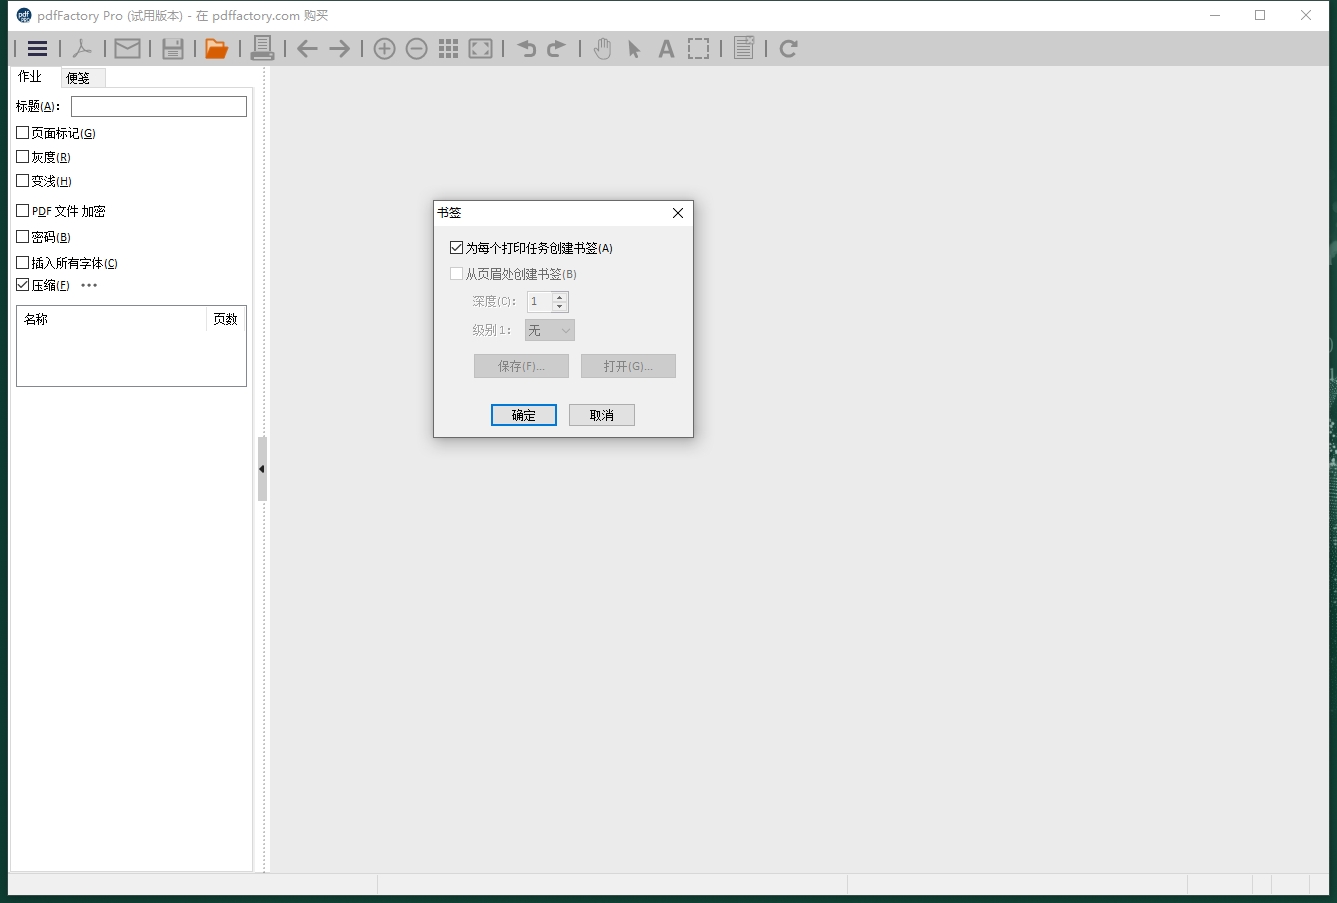Close the 书签 dialog
The width and height of the screenshot is (1337, 903).
678,213
